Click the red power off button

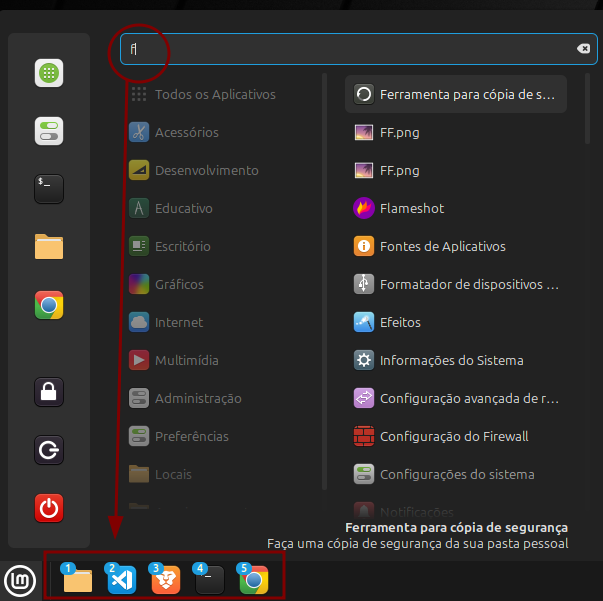(x=49, y=508)
